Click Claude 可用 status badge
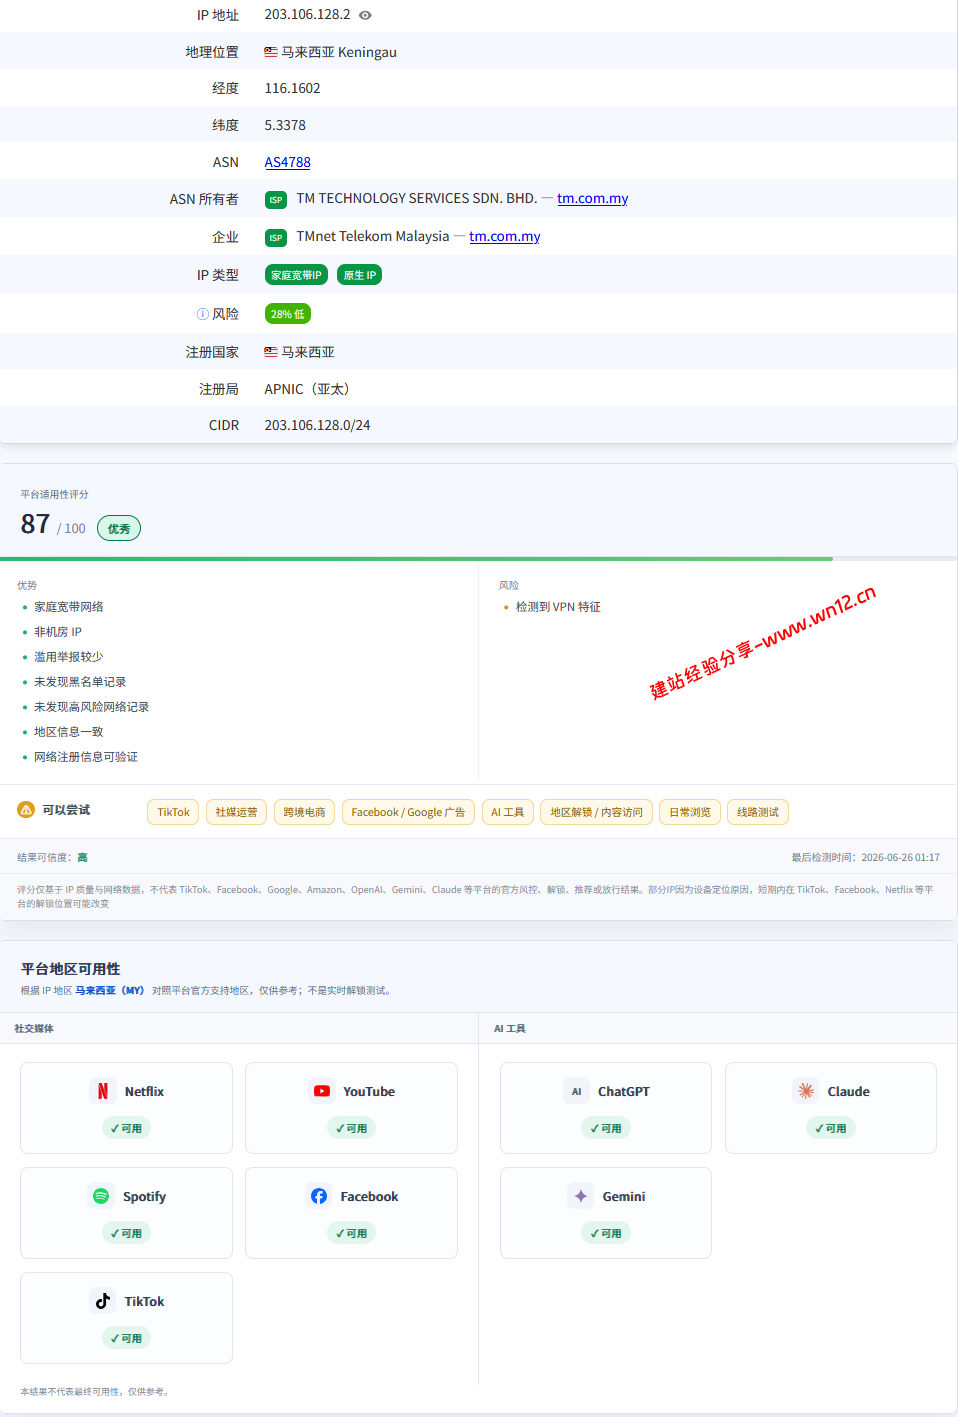 (x=831, y=1128)
